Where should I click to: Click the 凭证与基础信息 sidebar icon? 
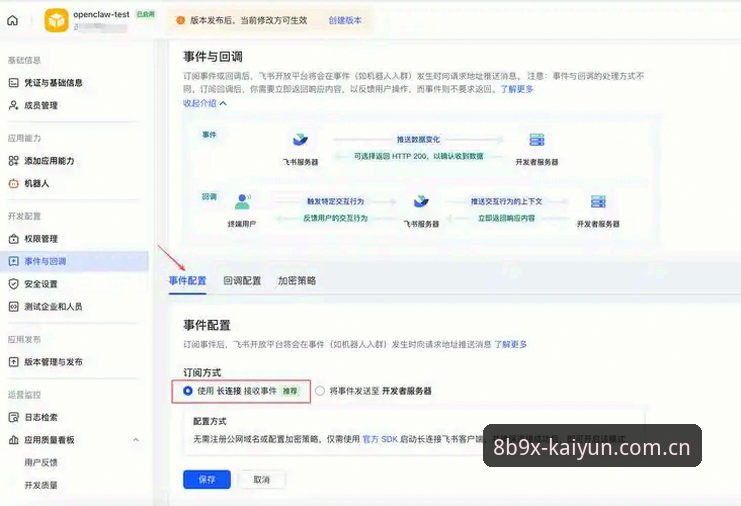(14, 83)
